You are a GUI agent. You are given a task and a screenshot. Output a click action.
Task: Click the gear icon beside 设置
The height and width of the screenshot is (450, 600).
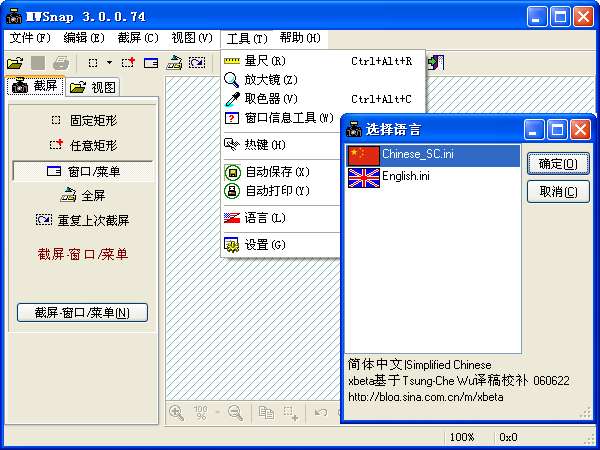[x=232, y=245]
